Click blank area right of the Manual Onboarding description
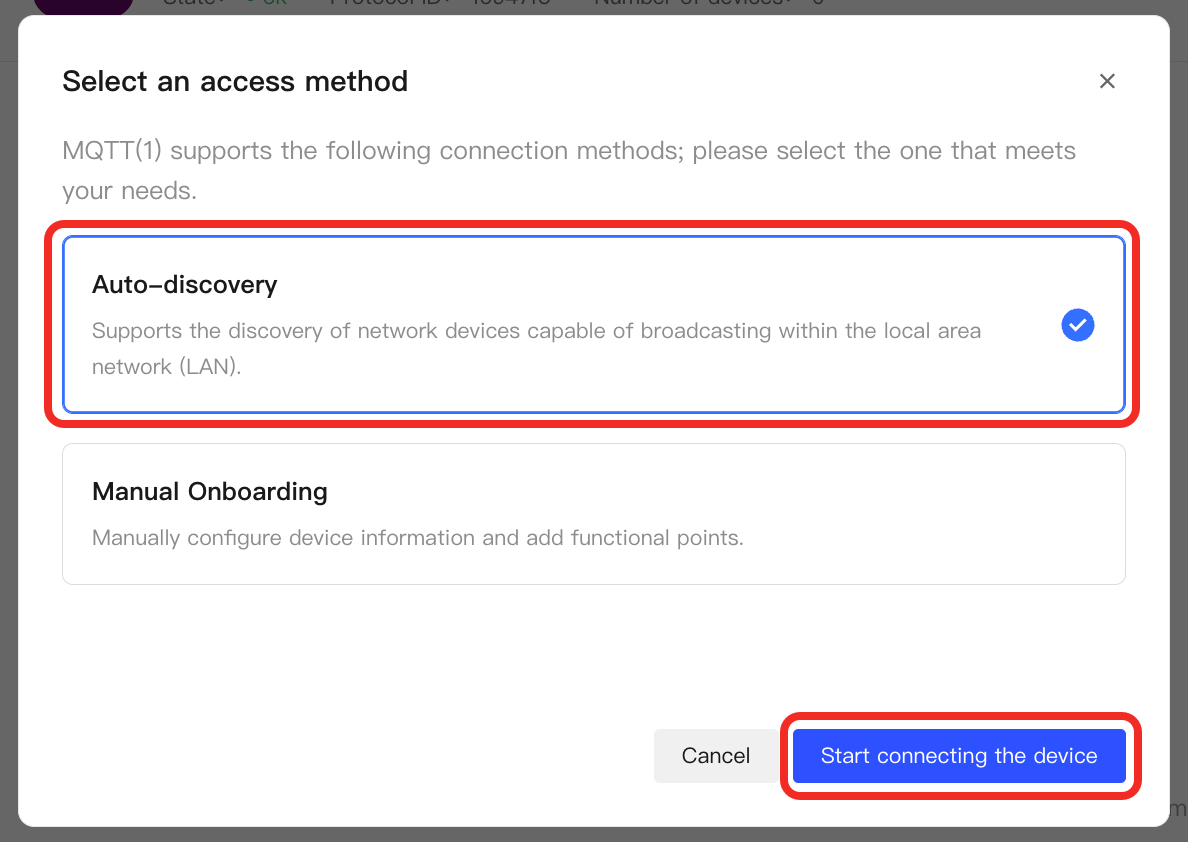The height and width of the screenshot is (842, 1188). 932,537
